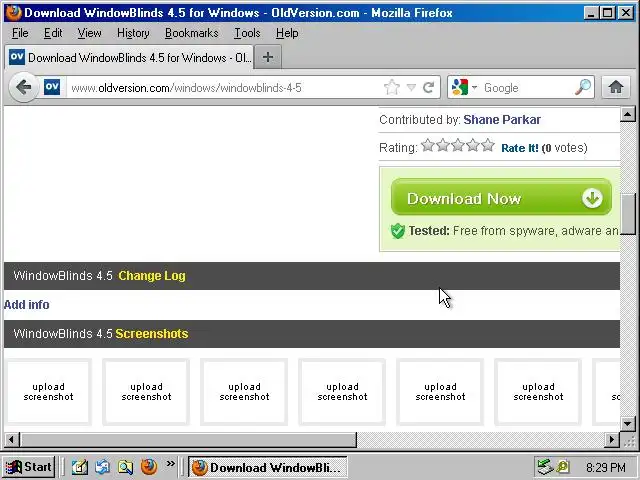This screenshot has height=480, width=640.
Task: Click the fourth upload screenshot box
Action: coord(342,392)
